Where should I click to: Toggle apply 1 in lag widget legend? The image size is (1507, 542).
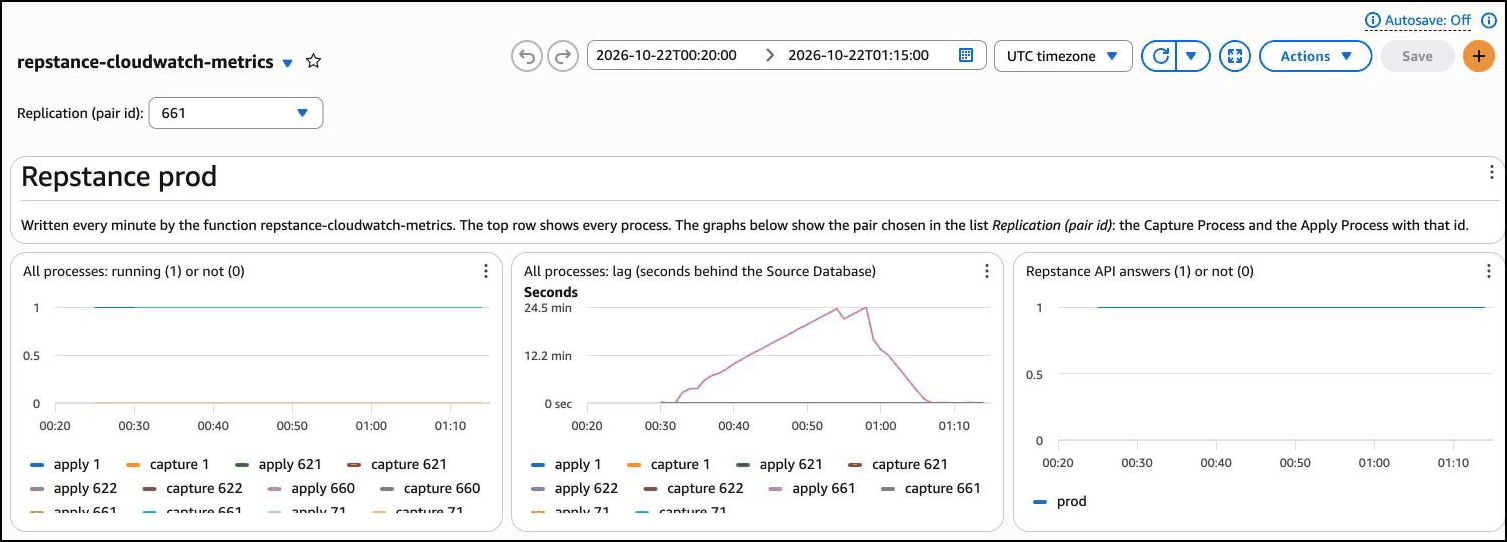pos(566,464)
